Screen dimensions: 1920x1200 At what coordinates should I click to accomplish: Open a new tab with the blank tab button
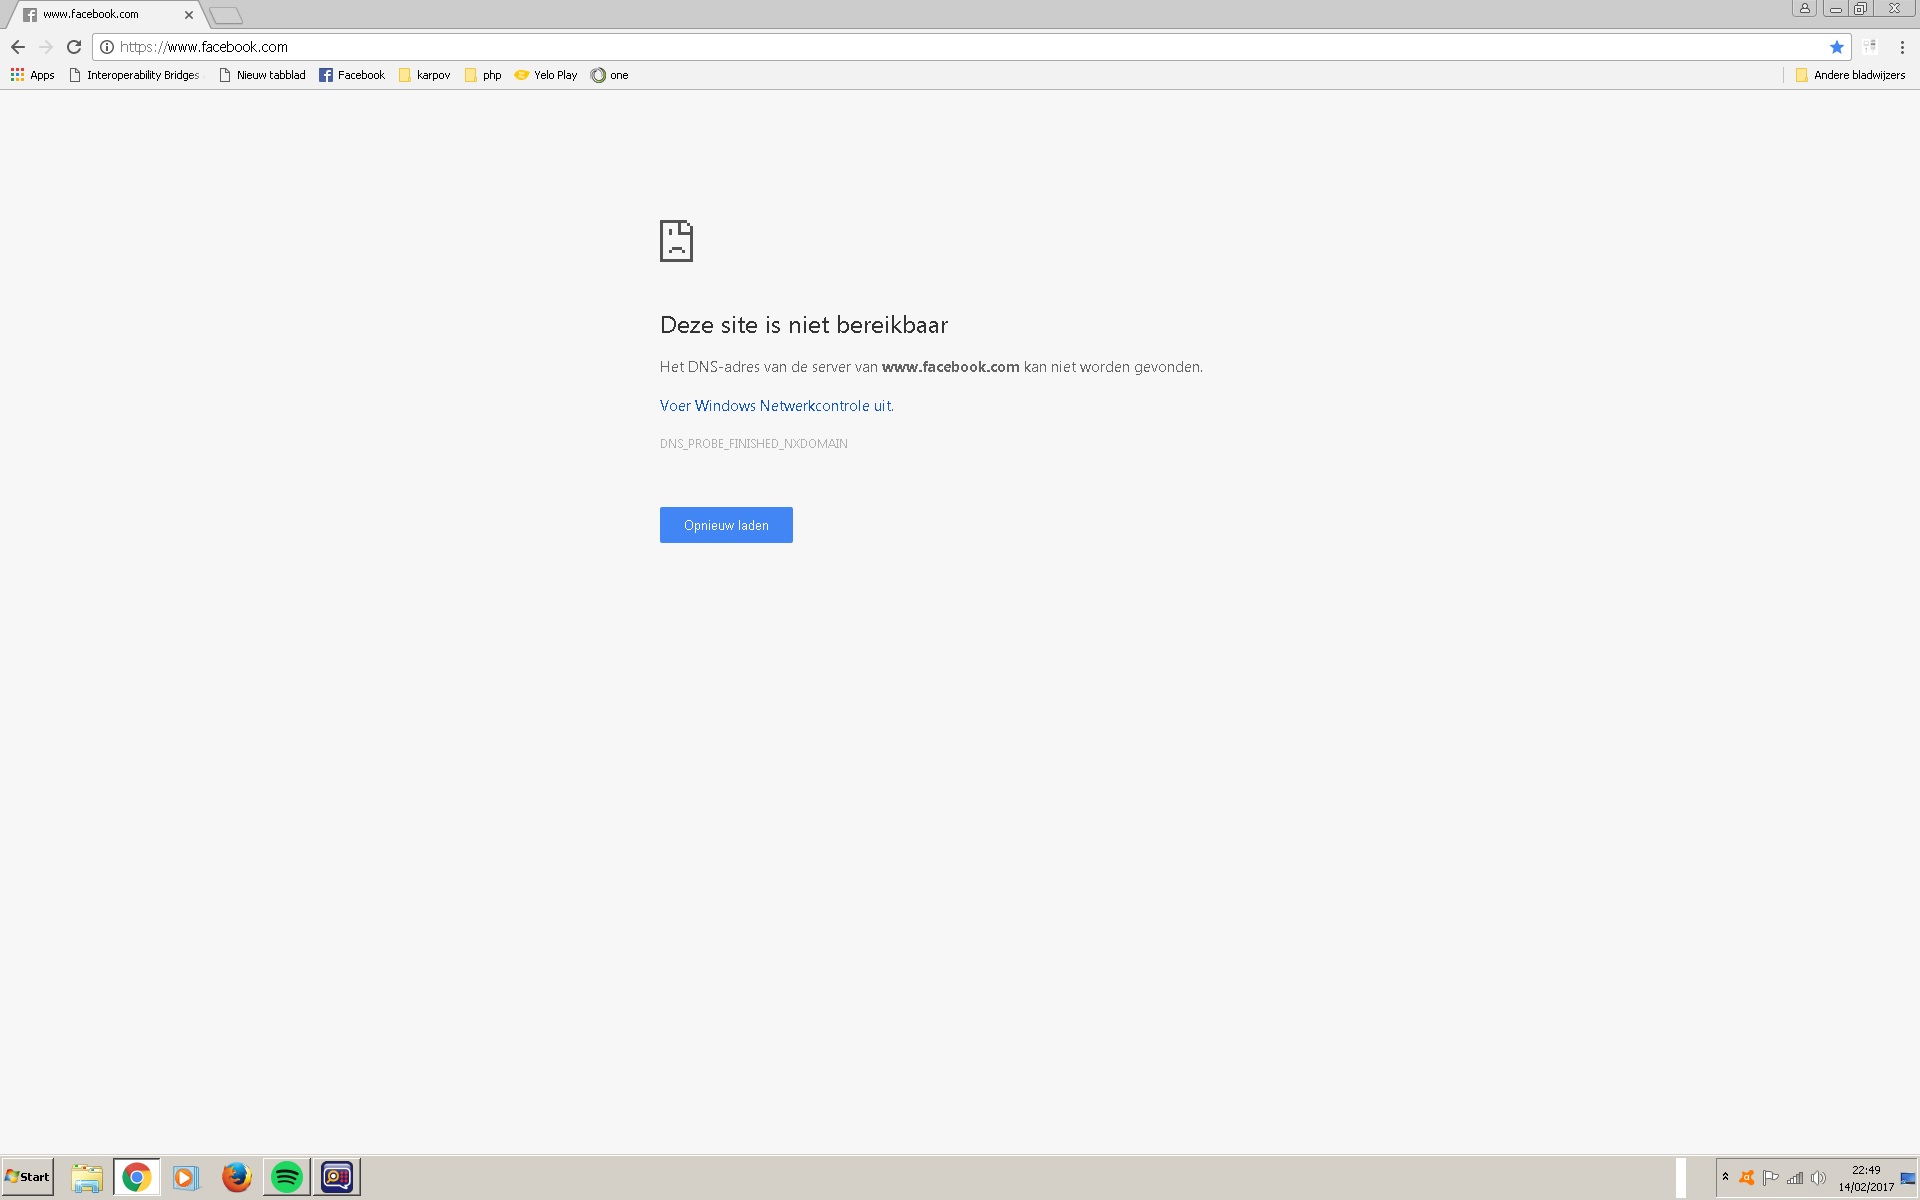point(226,15)
